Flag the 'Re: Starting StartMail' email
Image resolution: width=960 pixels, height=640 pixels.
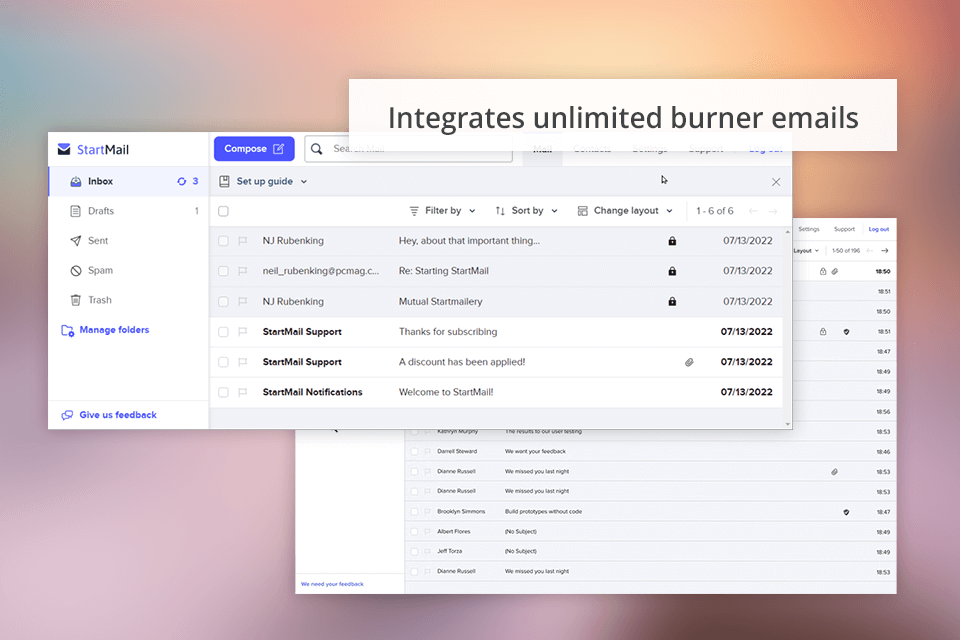(x=242, y=271)
